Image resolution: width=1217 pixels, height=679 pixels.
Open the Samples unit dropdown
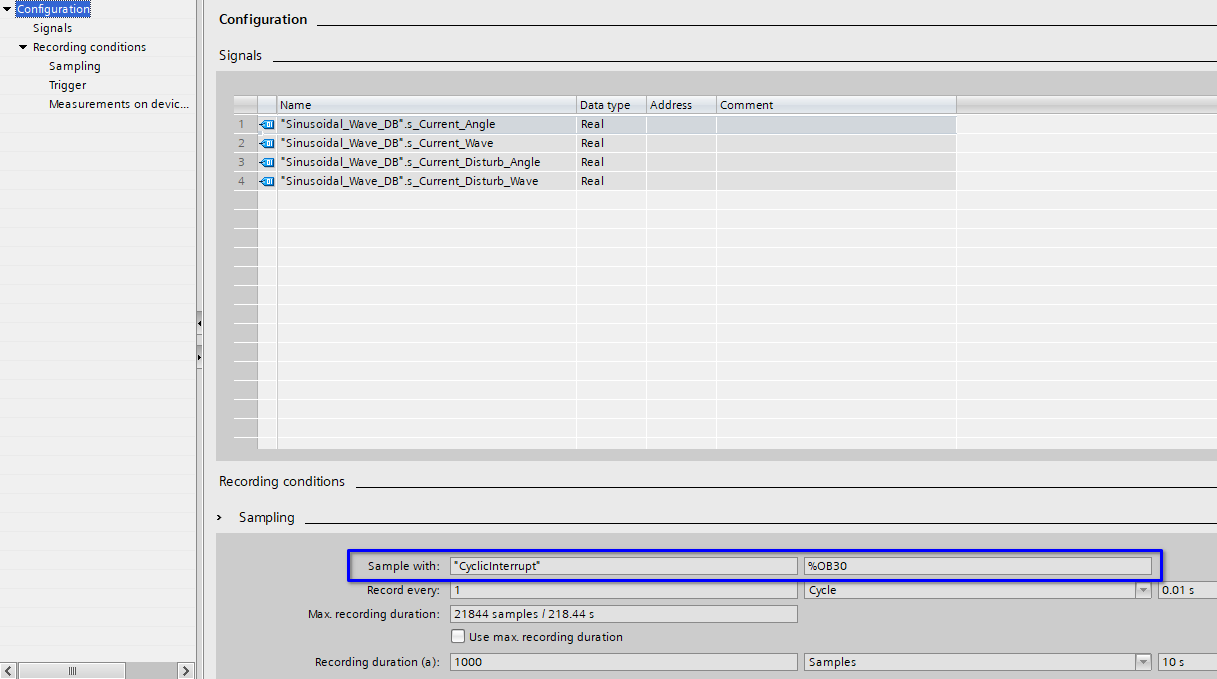(x=1143, y=662)
